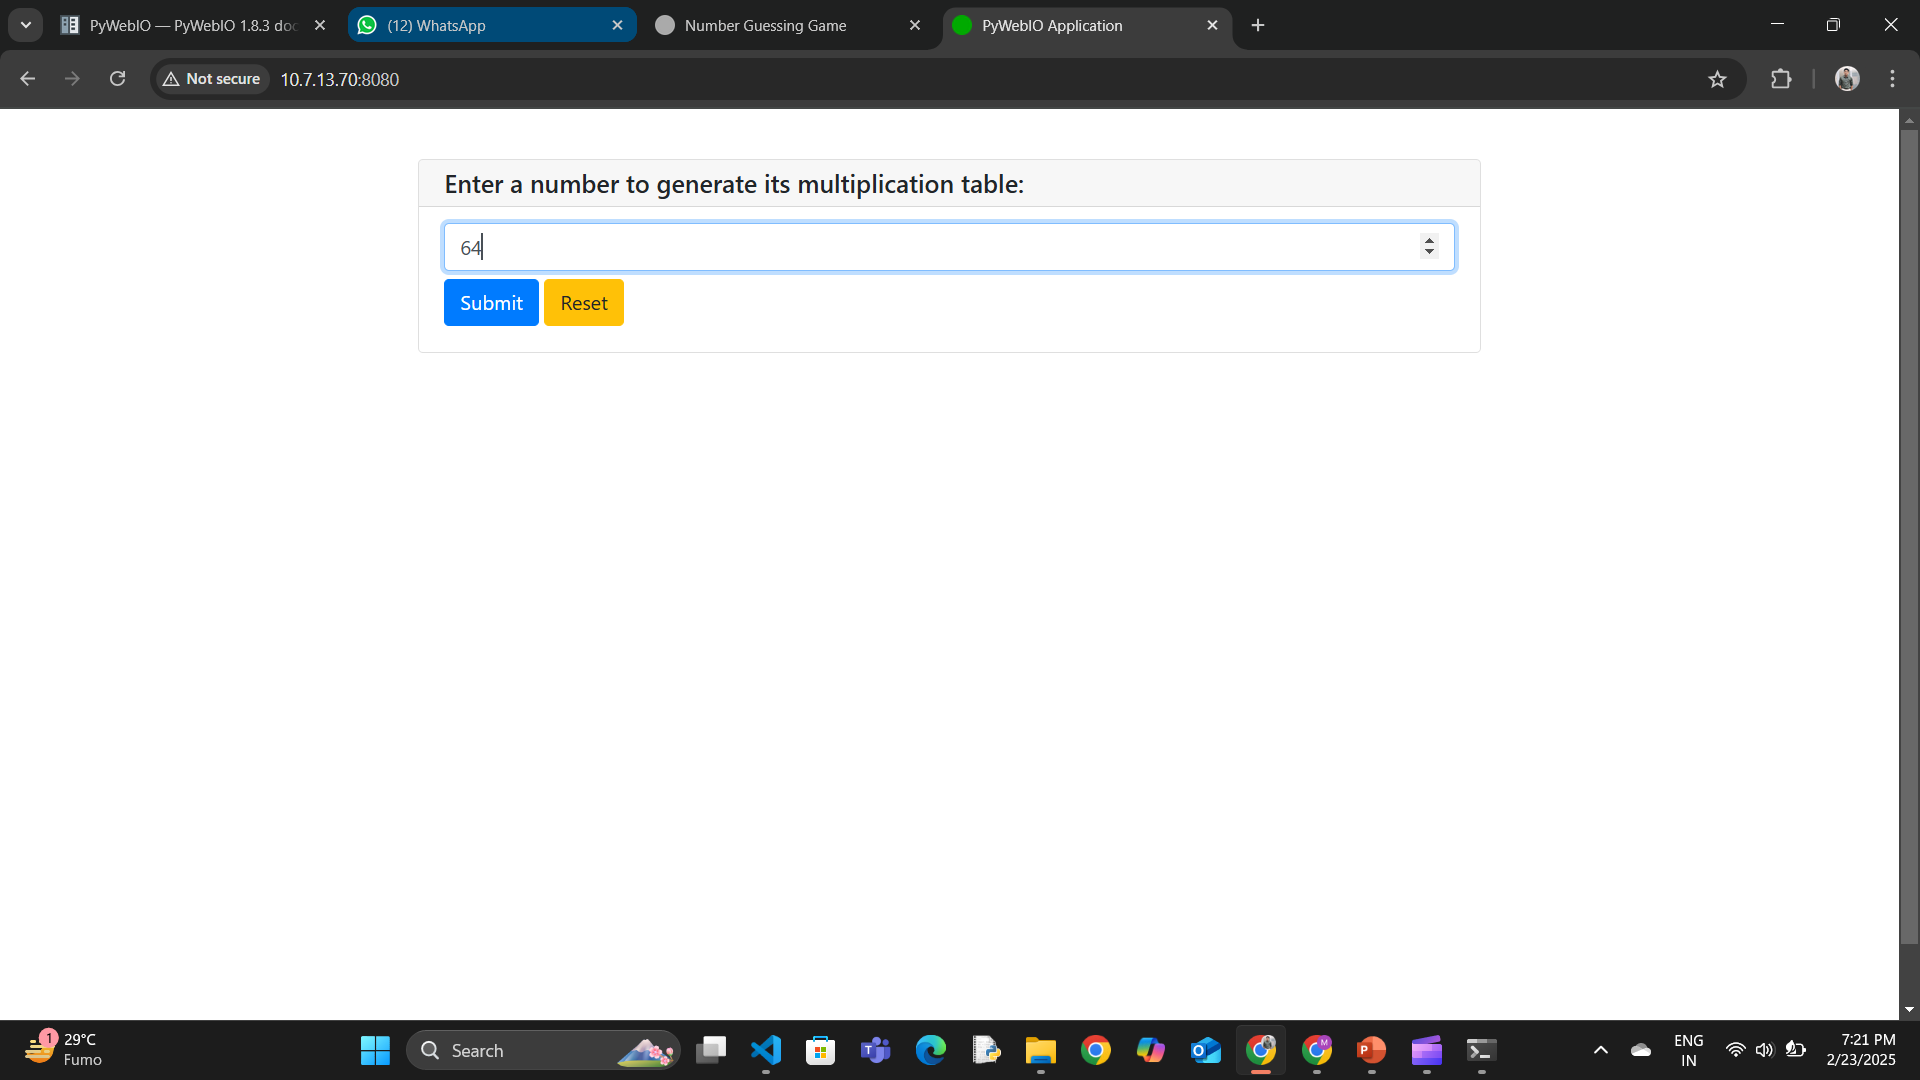The image size is (1920, 1080).
Task: Open Microsoft Teams from the taskbar
Action: tap(876, 1050)
